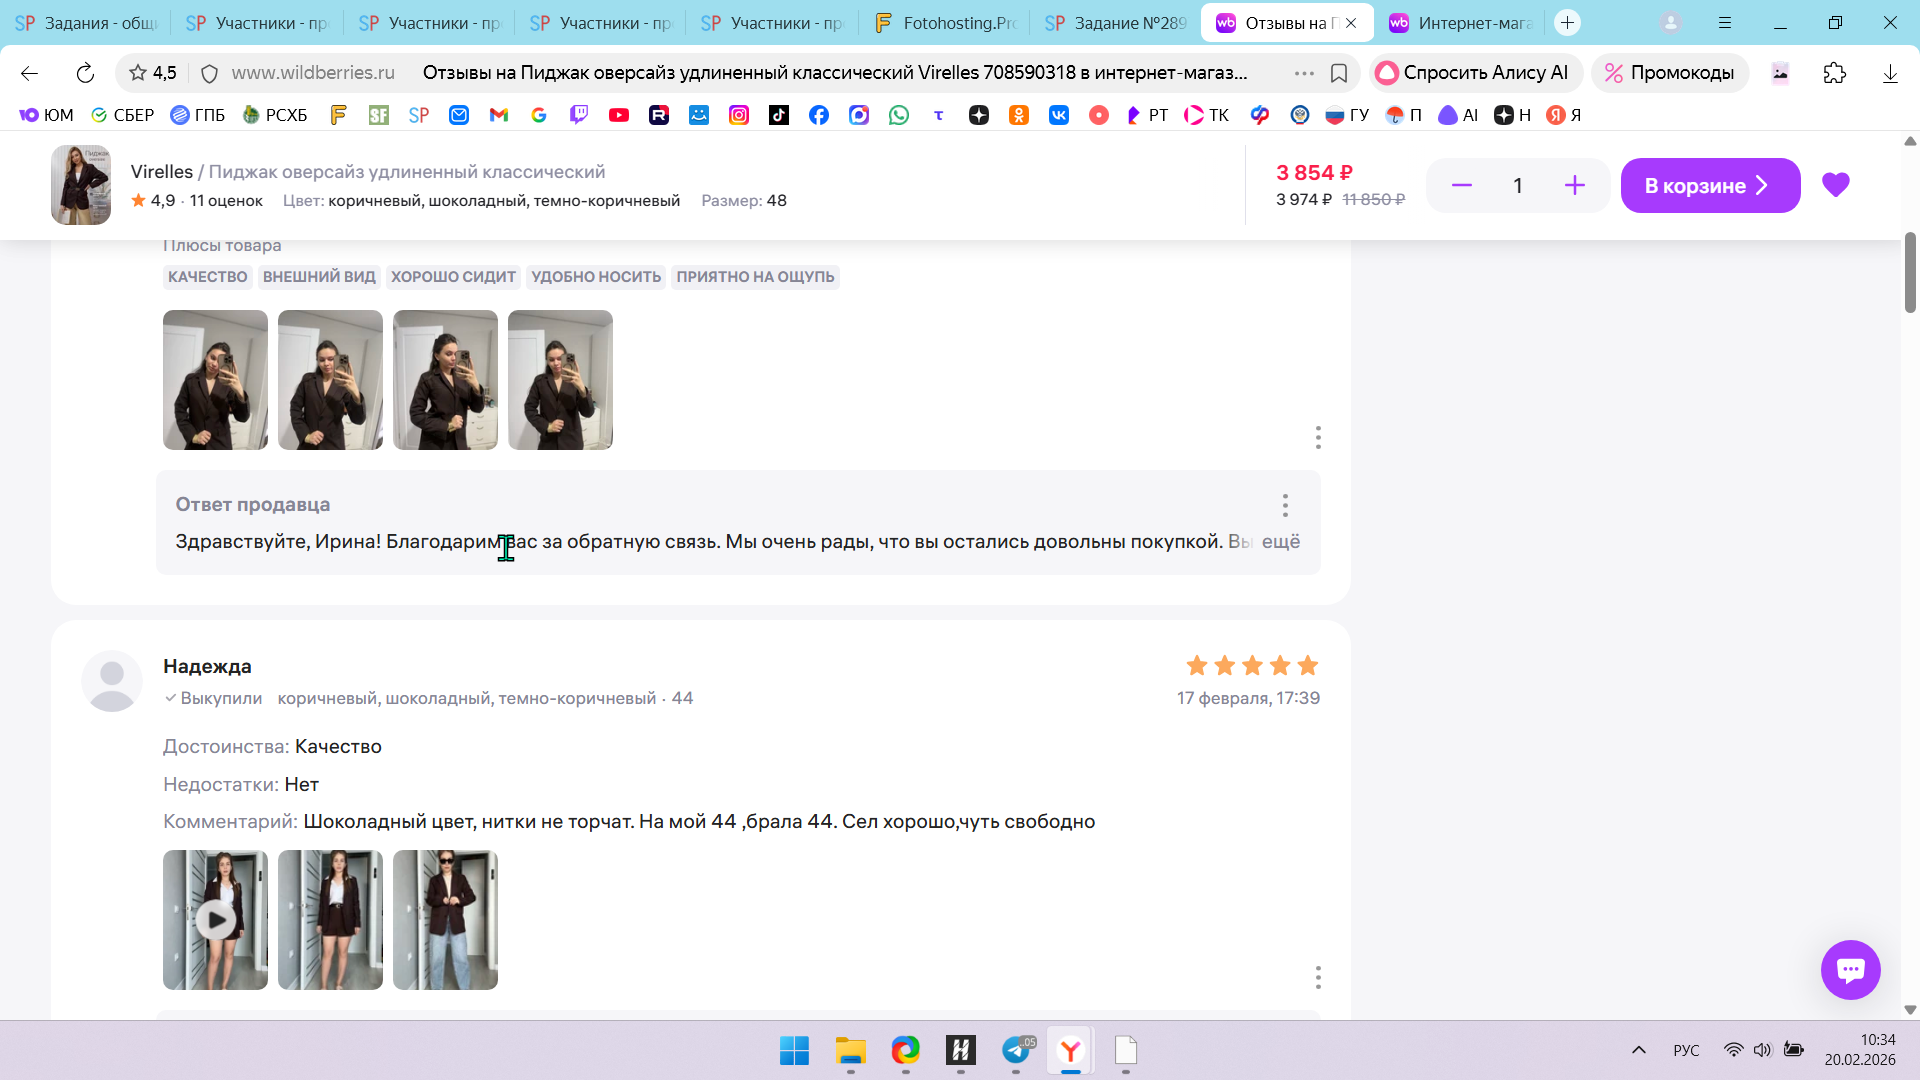Screen dimensions: 1920x1080
Task: Click browser bookmark icon in address bar
Action: [1339, 73]
